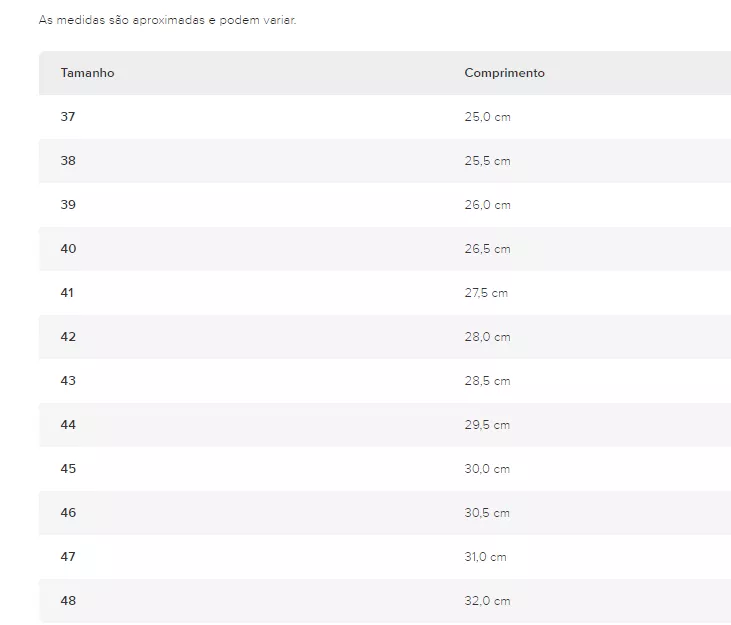This screenshot has height=625, width=731.
Task: Click the 26,5 cm length value
Action: point(487,248)
